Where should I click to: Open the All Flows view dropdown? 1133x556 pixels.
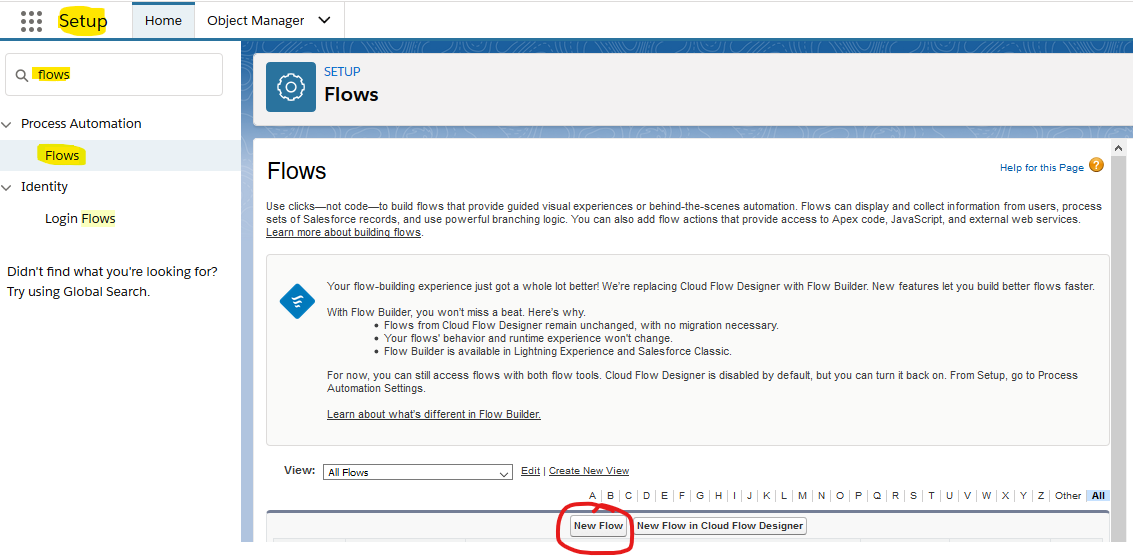[x=418, y=472]
